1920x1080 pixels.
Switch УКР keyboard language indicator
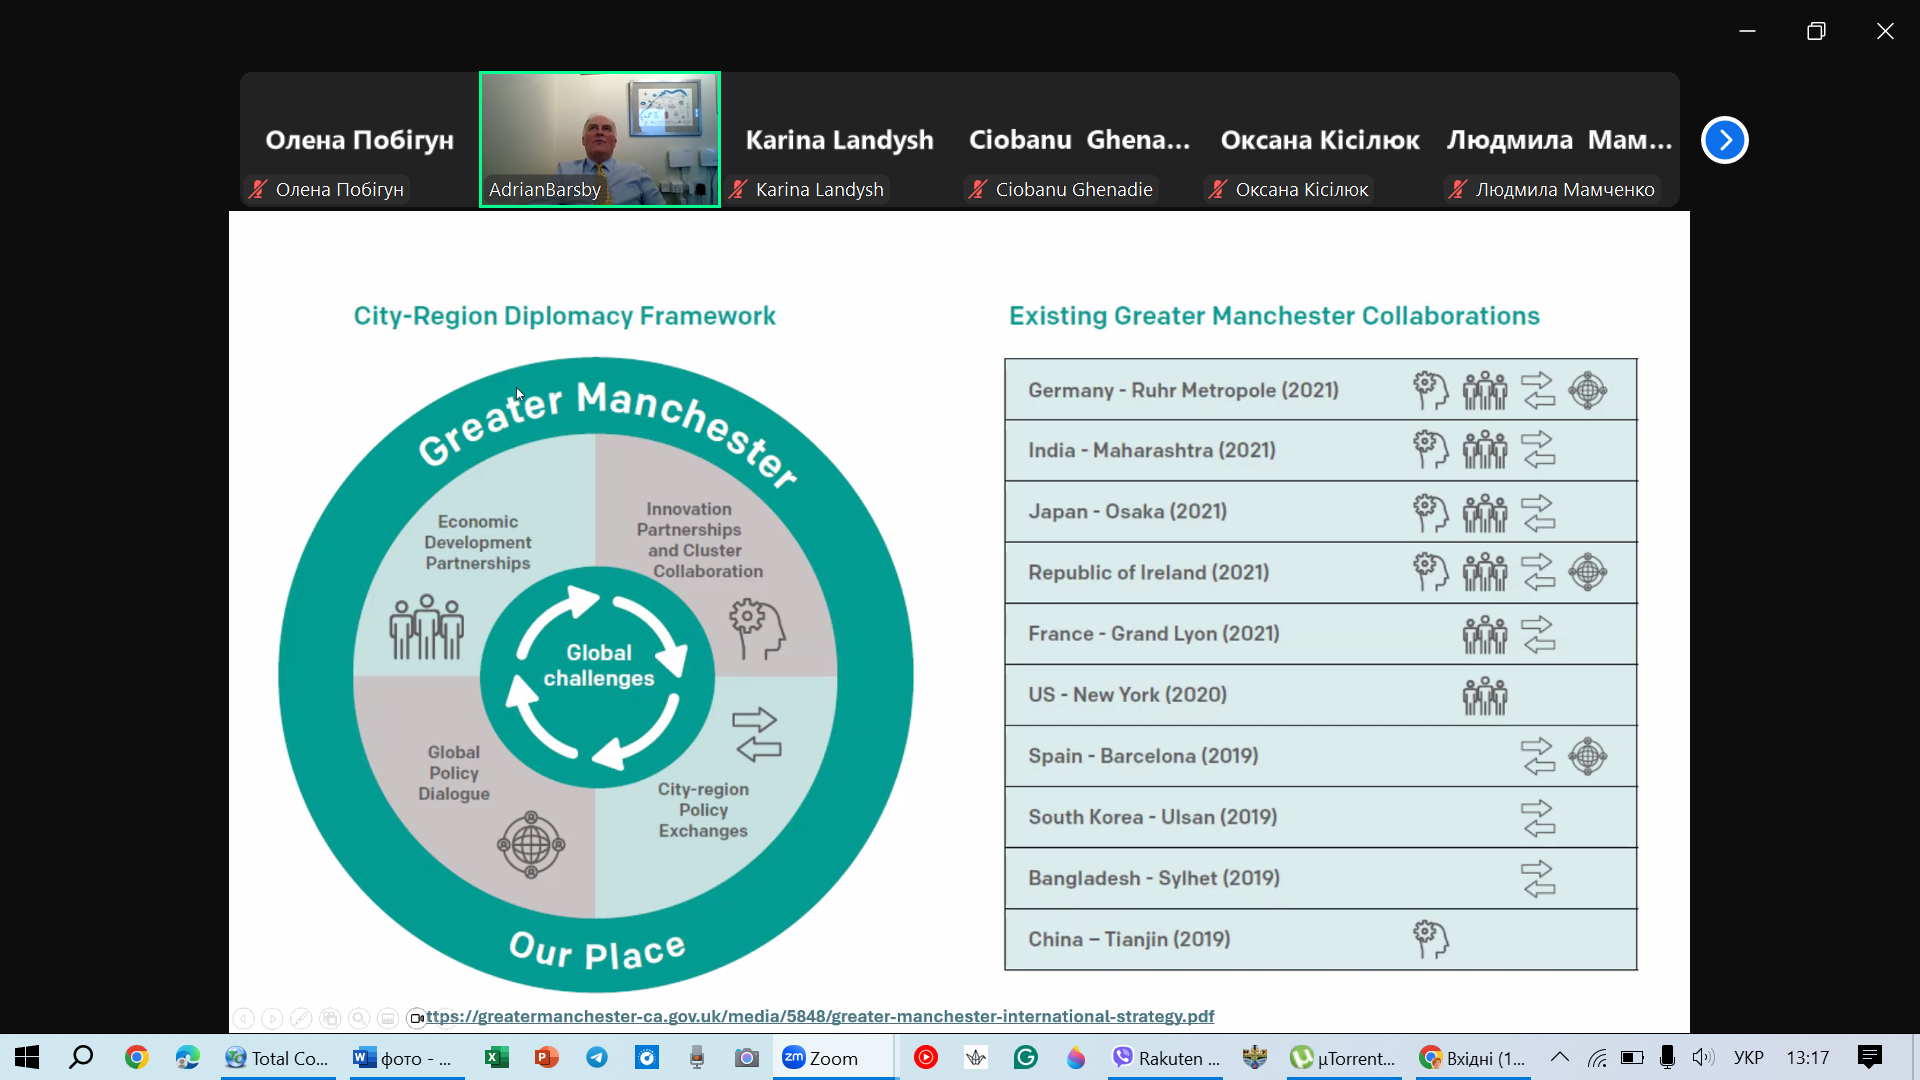click(x=1748, y=1058)
